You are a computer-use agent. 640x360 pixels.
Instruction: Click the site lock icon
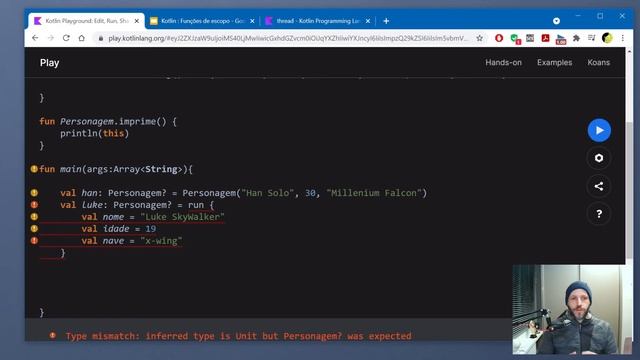coord(100,38)
